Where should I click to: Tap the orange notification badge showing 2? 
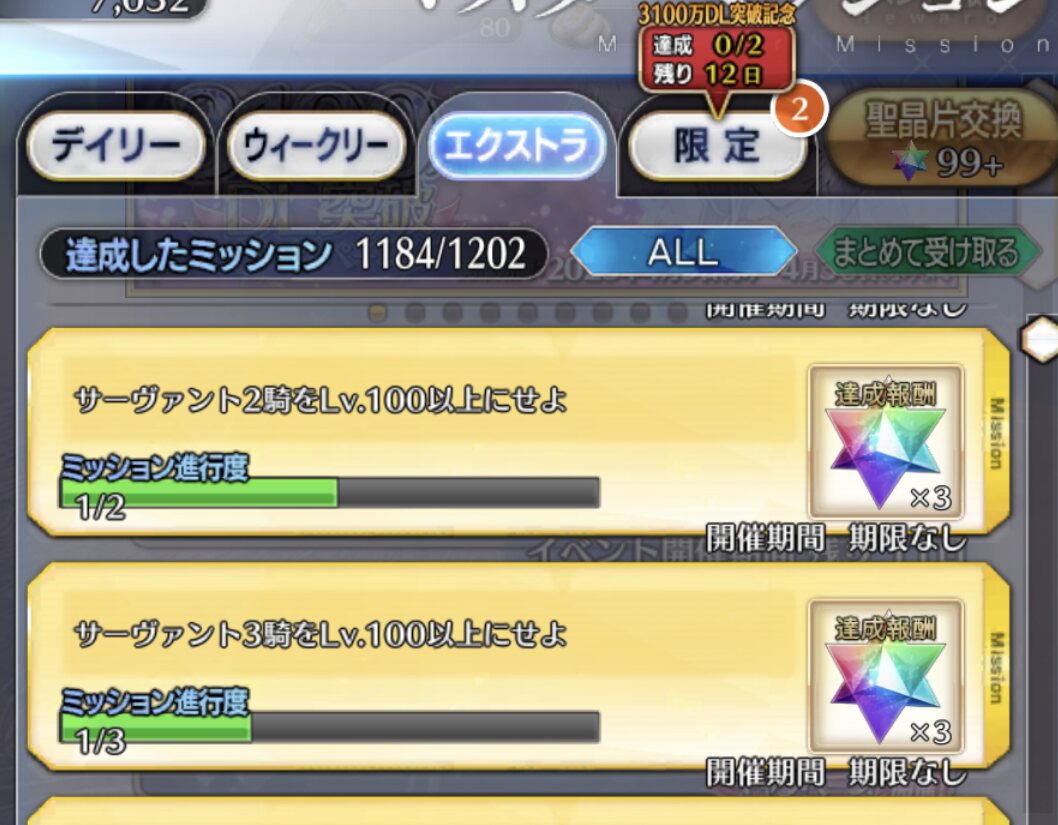[x=799, y=109]
